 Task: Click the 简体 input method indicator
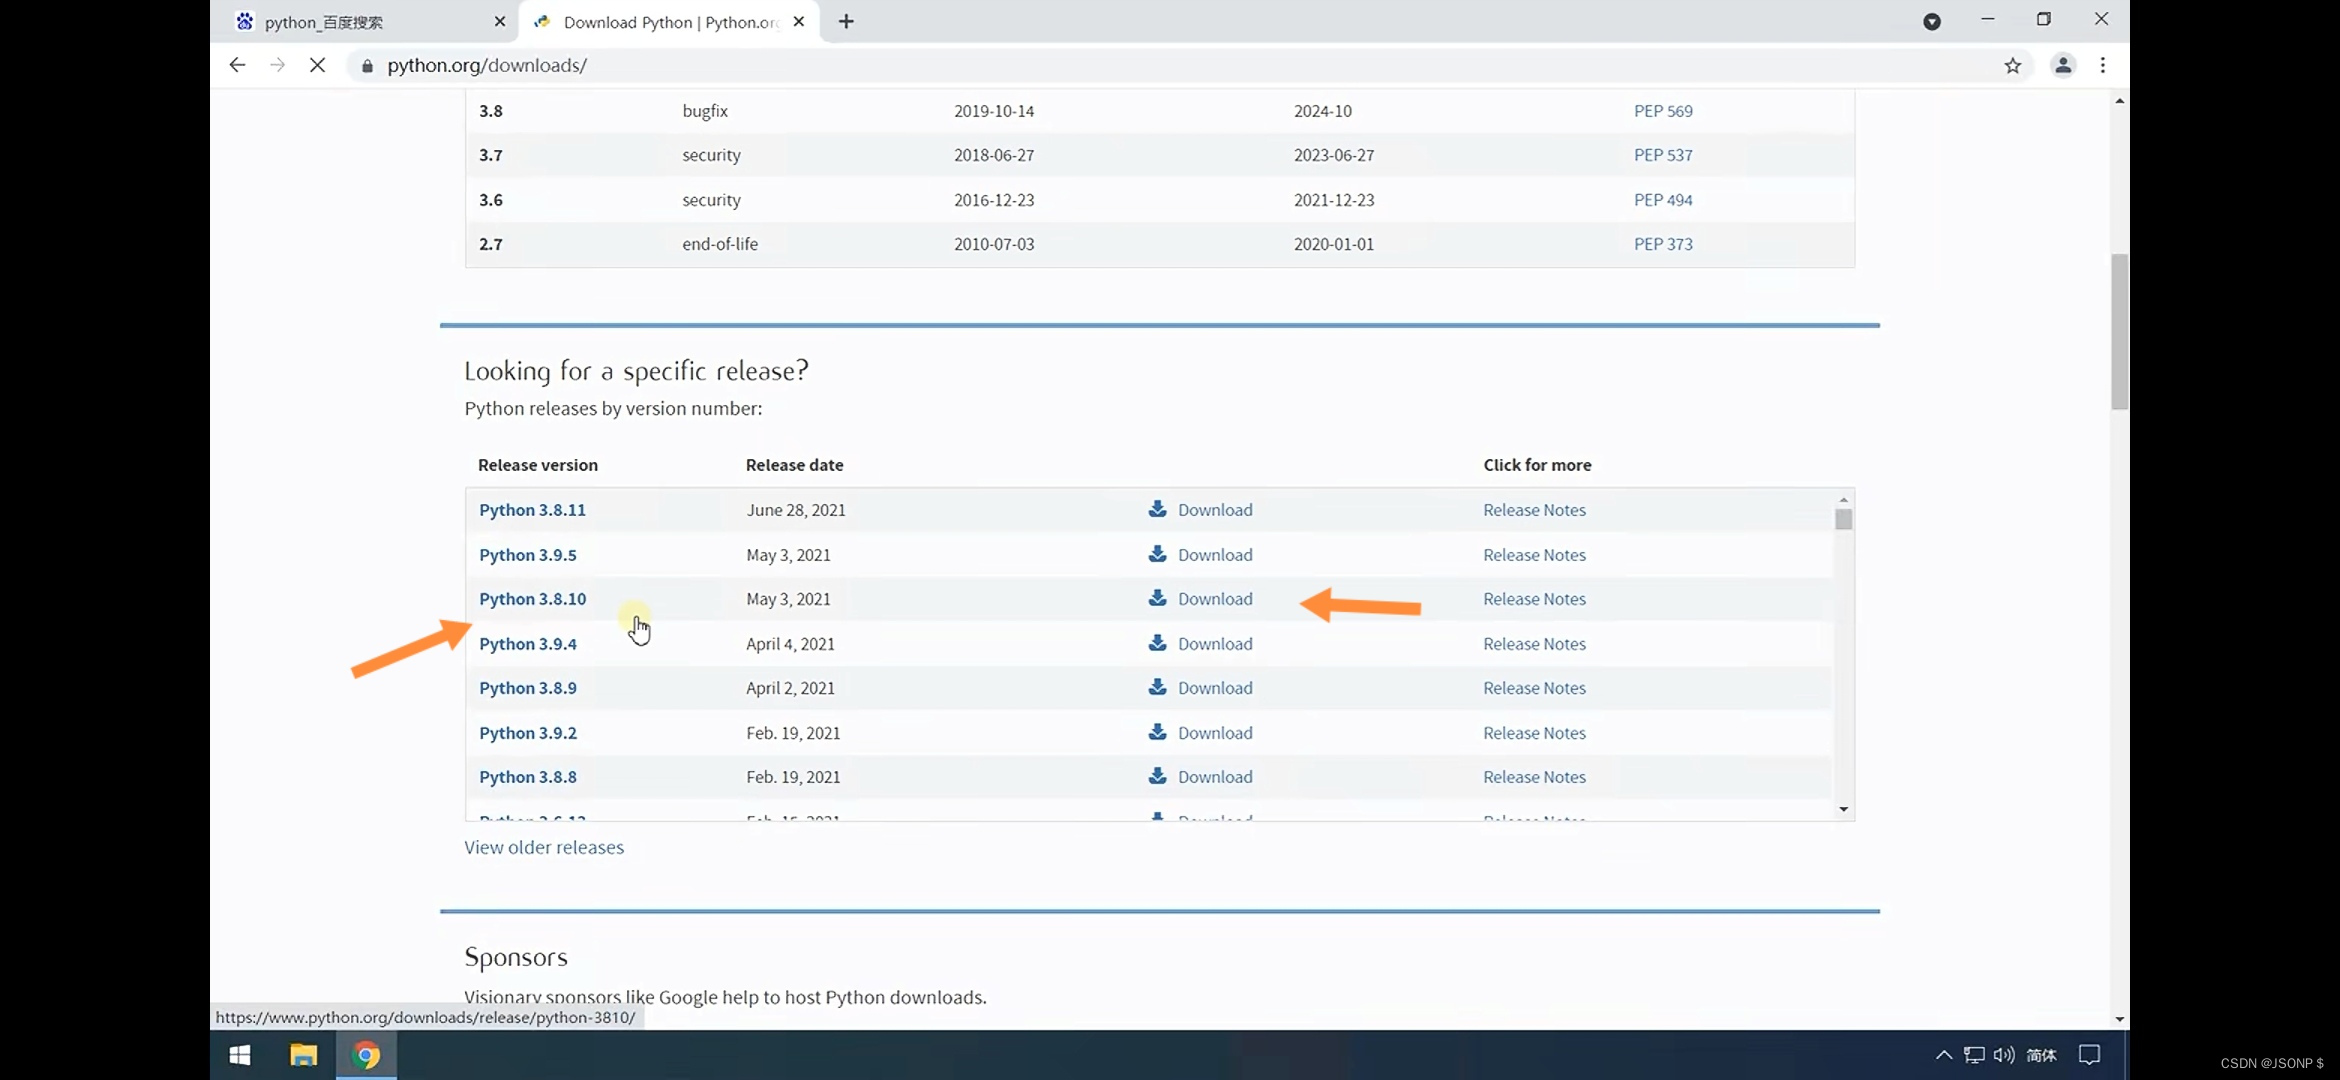pos(2040,1055)
